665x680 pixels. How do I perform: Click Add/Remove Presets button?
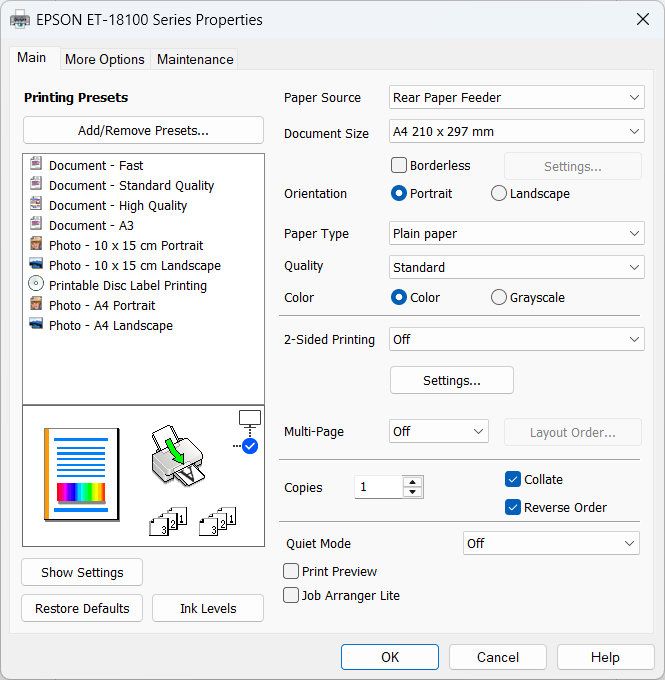pyautogui.click(x=143, y=130)
